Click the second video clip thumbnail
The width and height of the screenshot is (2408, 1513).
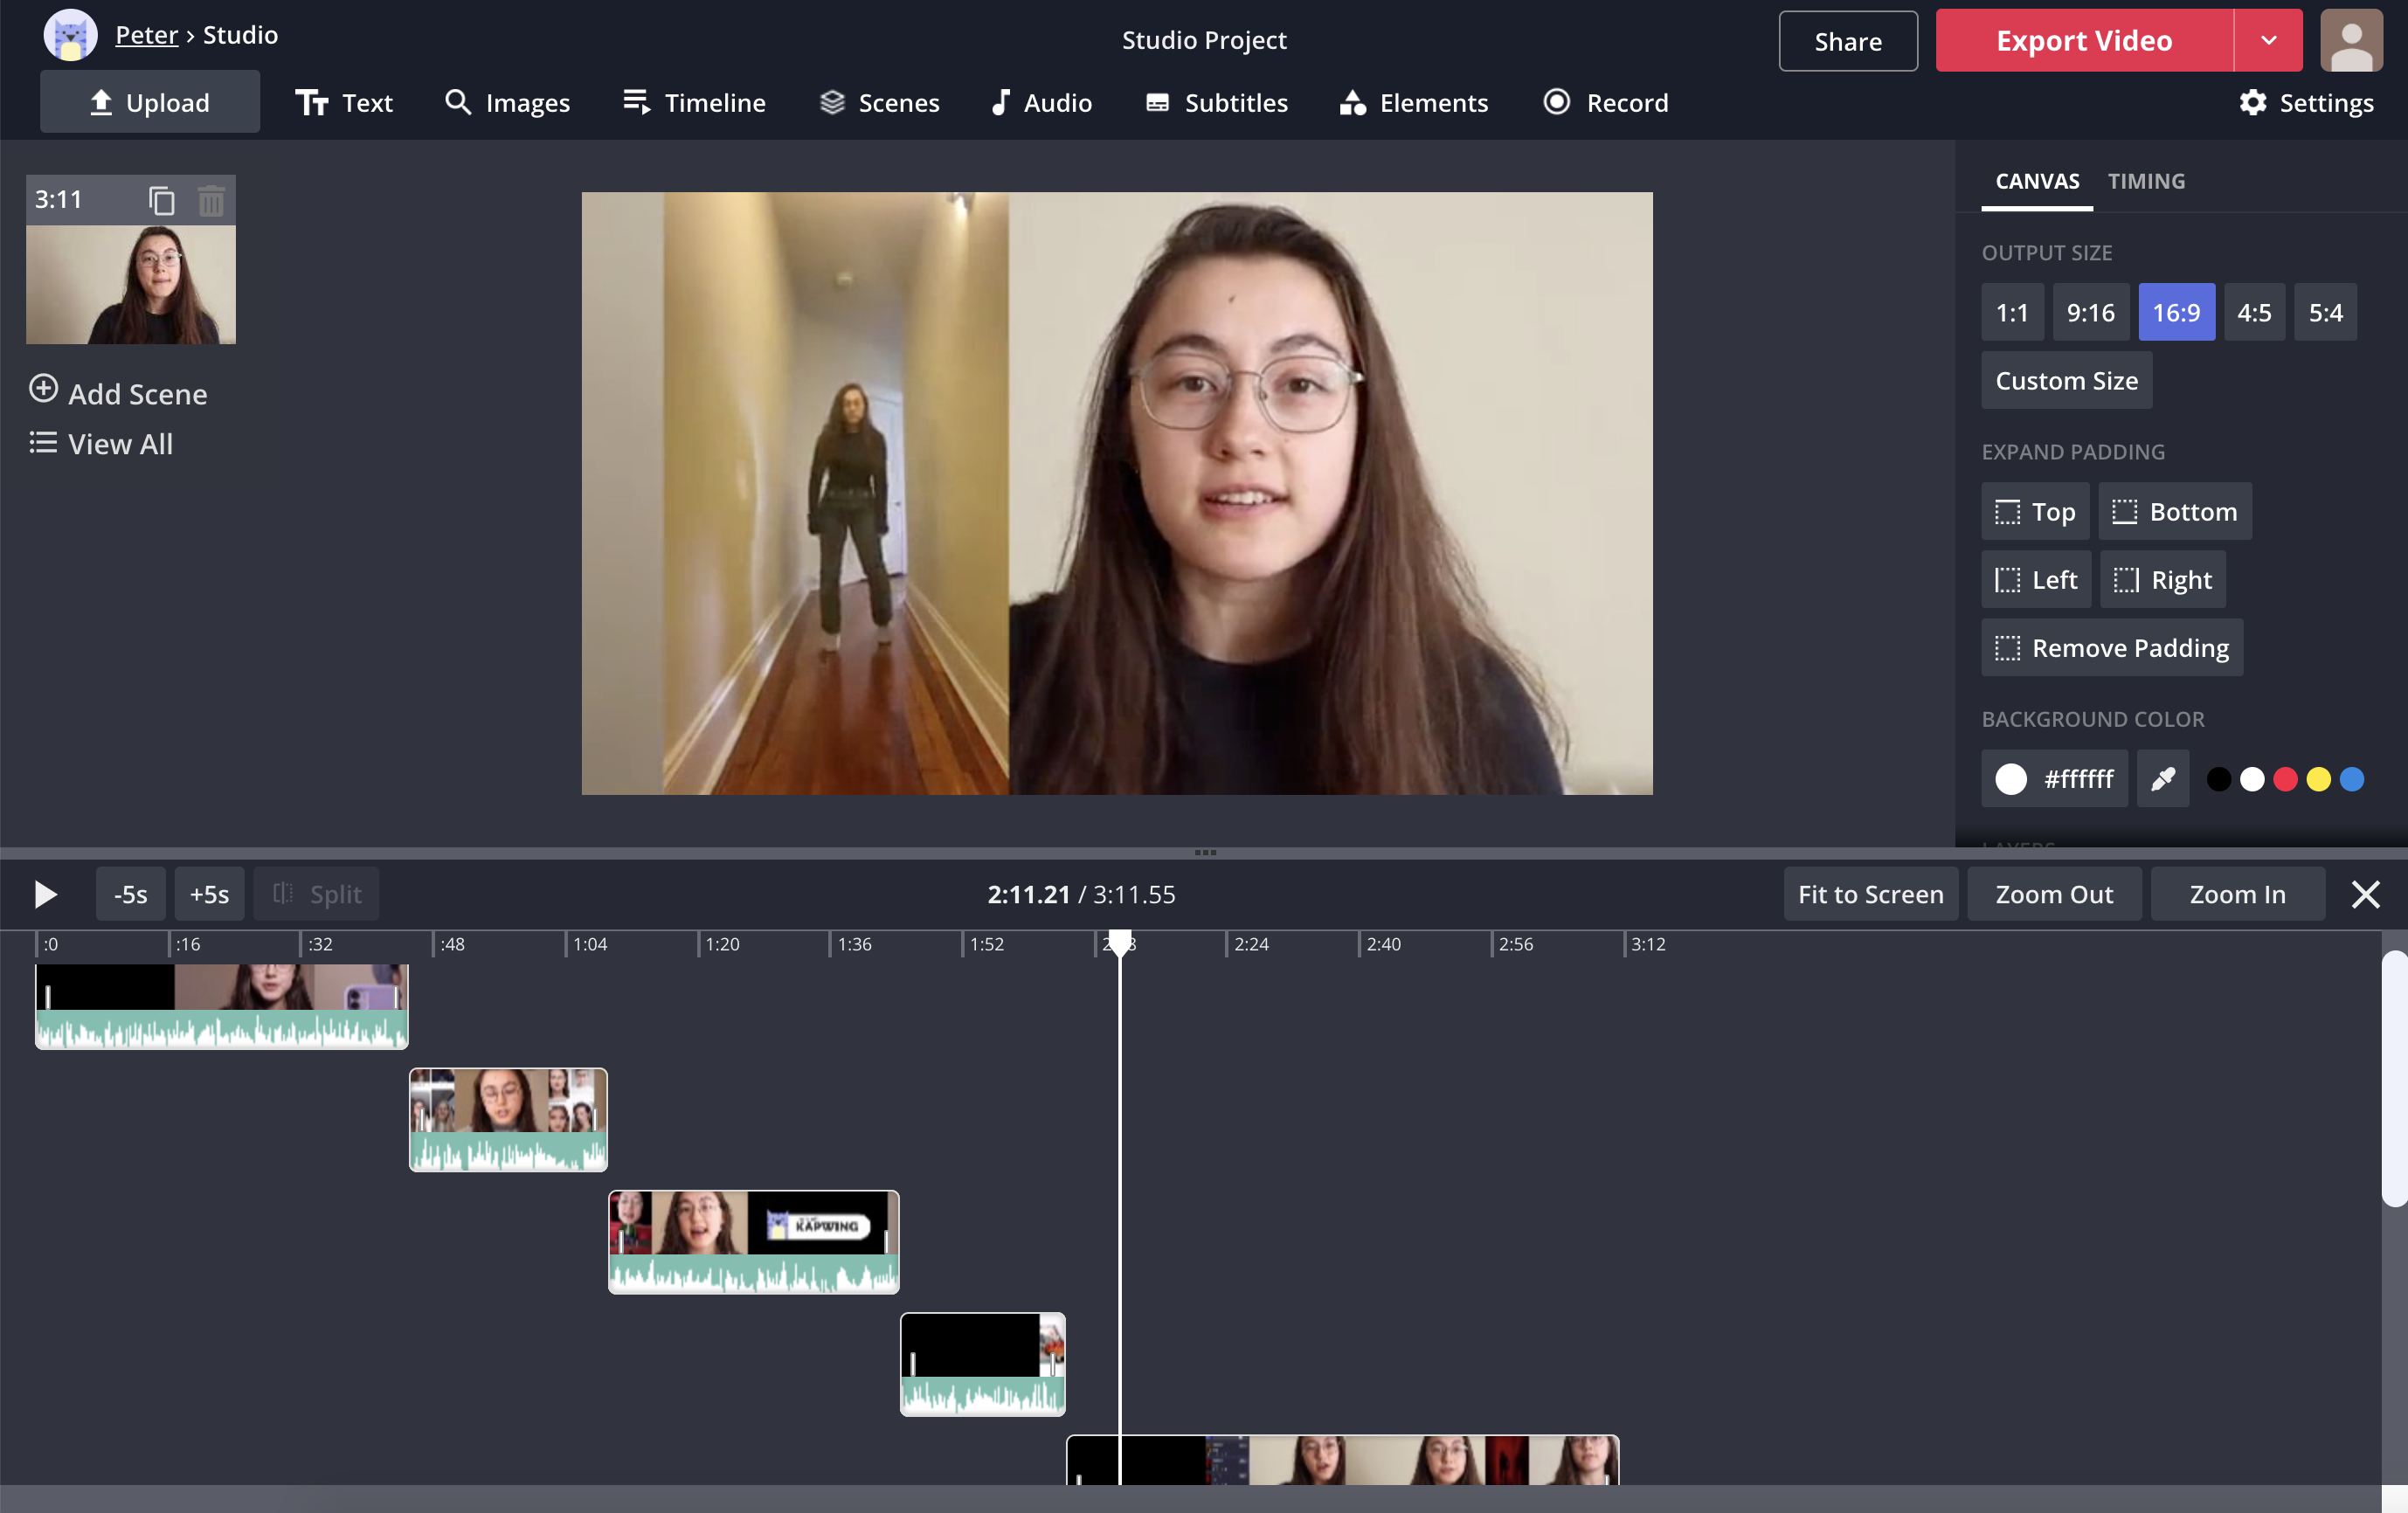(x=508, y=1117)
